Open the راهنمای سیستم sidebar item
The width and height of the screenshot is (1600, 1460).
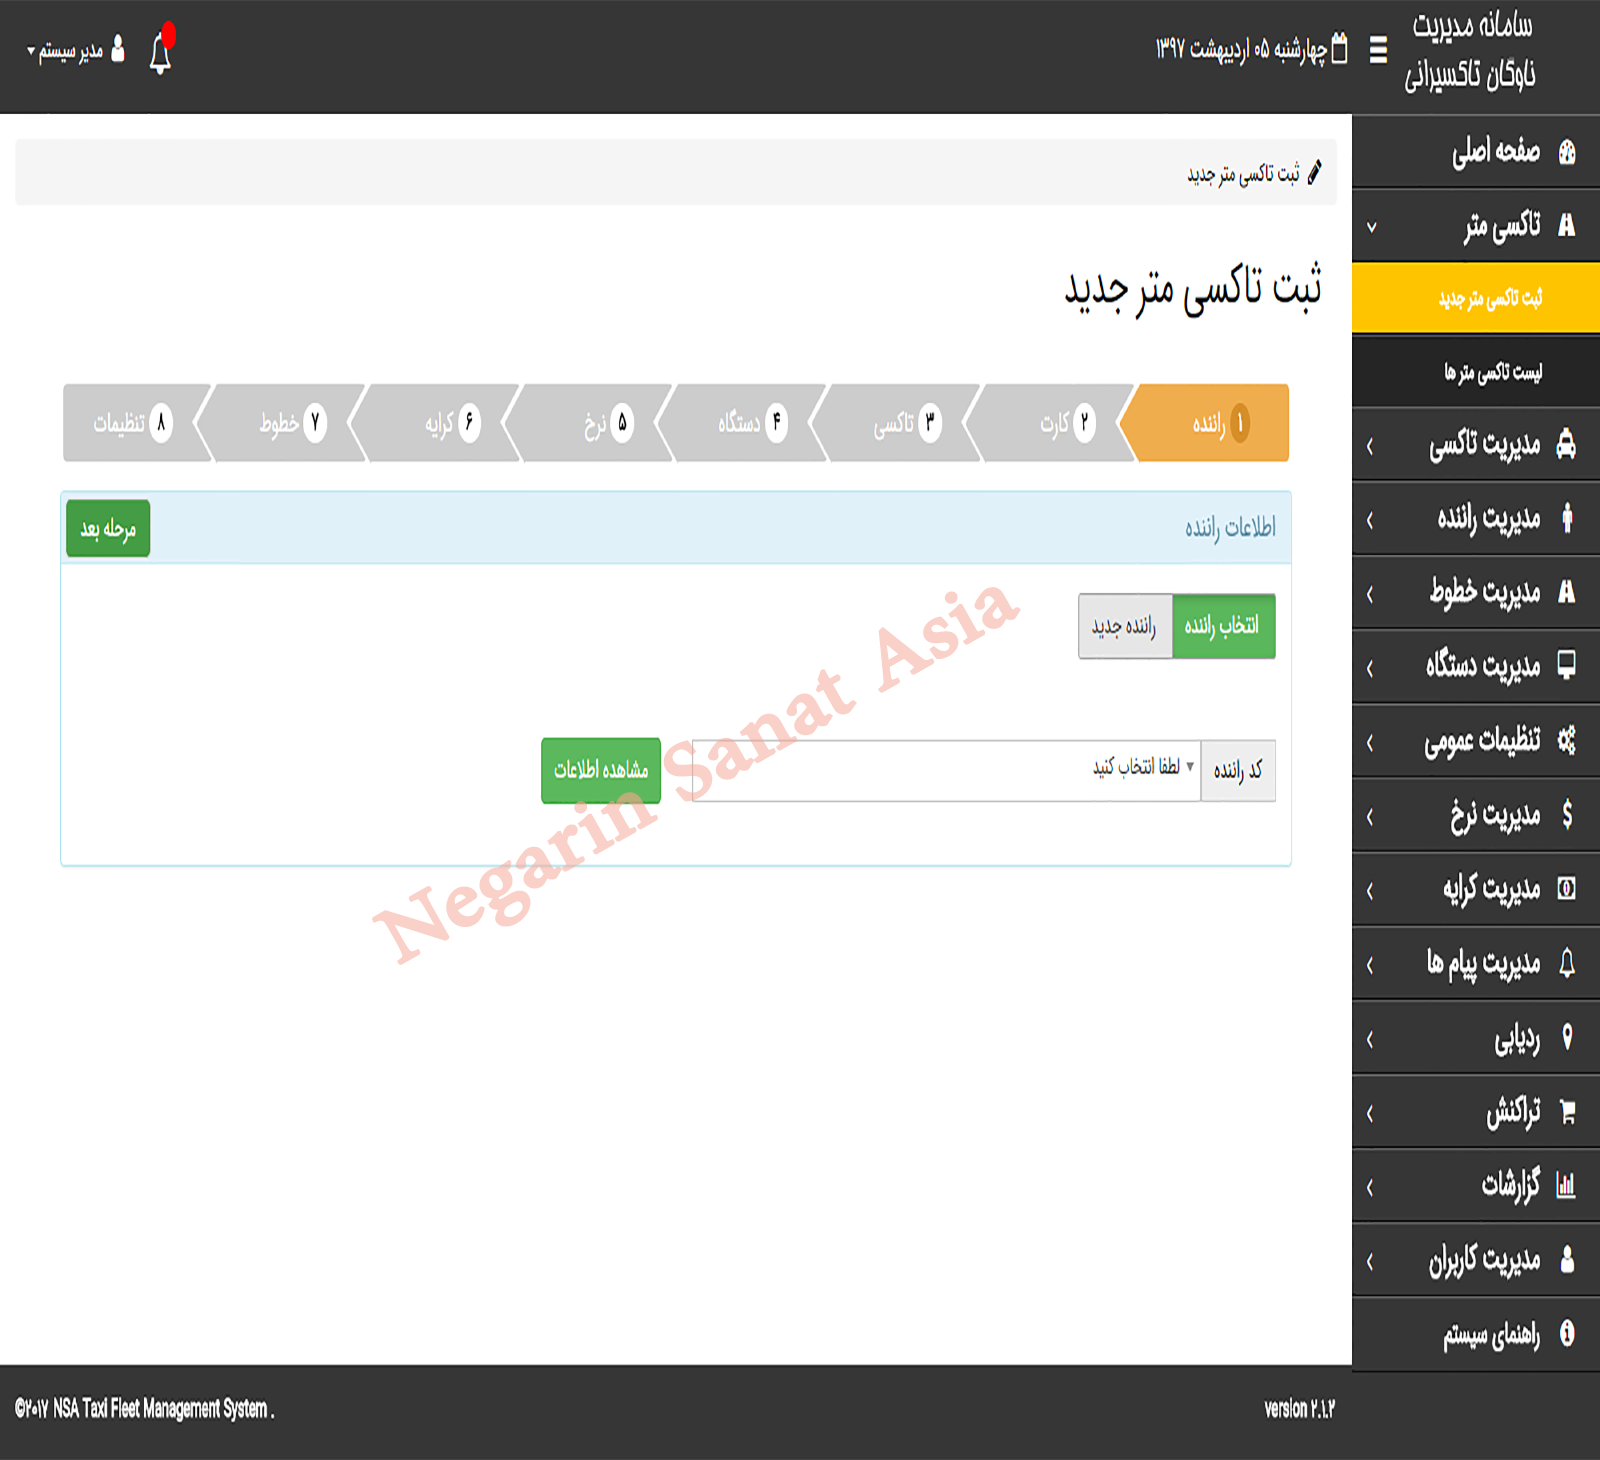[x=1476, y=1334]
